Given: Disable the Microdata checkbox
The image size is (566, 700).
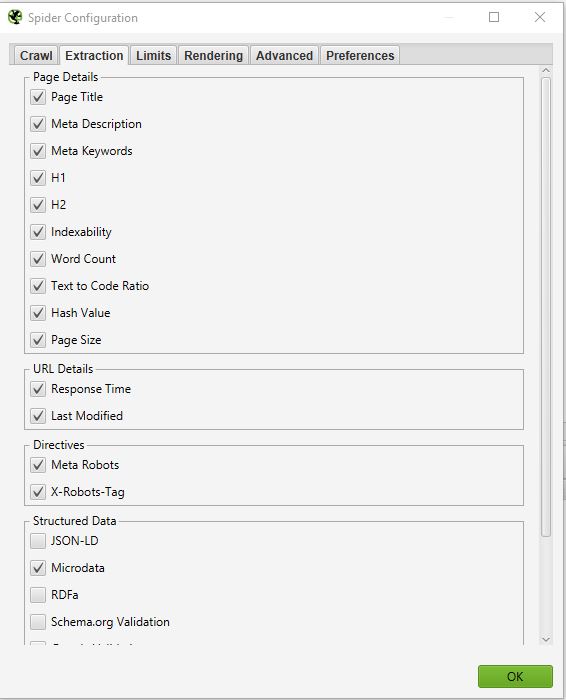Looking at the screenshot, I should (38, 568).
